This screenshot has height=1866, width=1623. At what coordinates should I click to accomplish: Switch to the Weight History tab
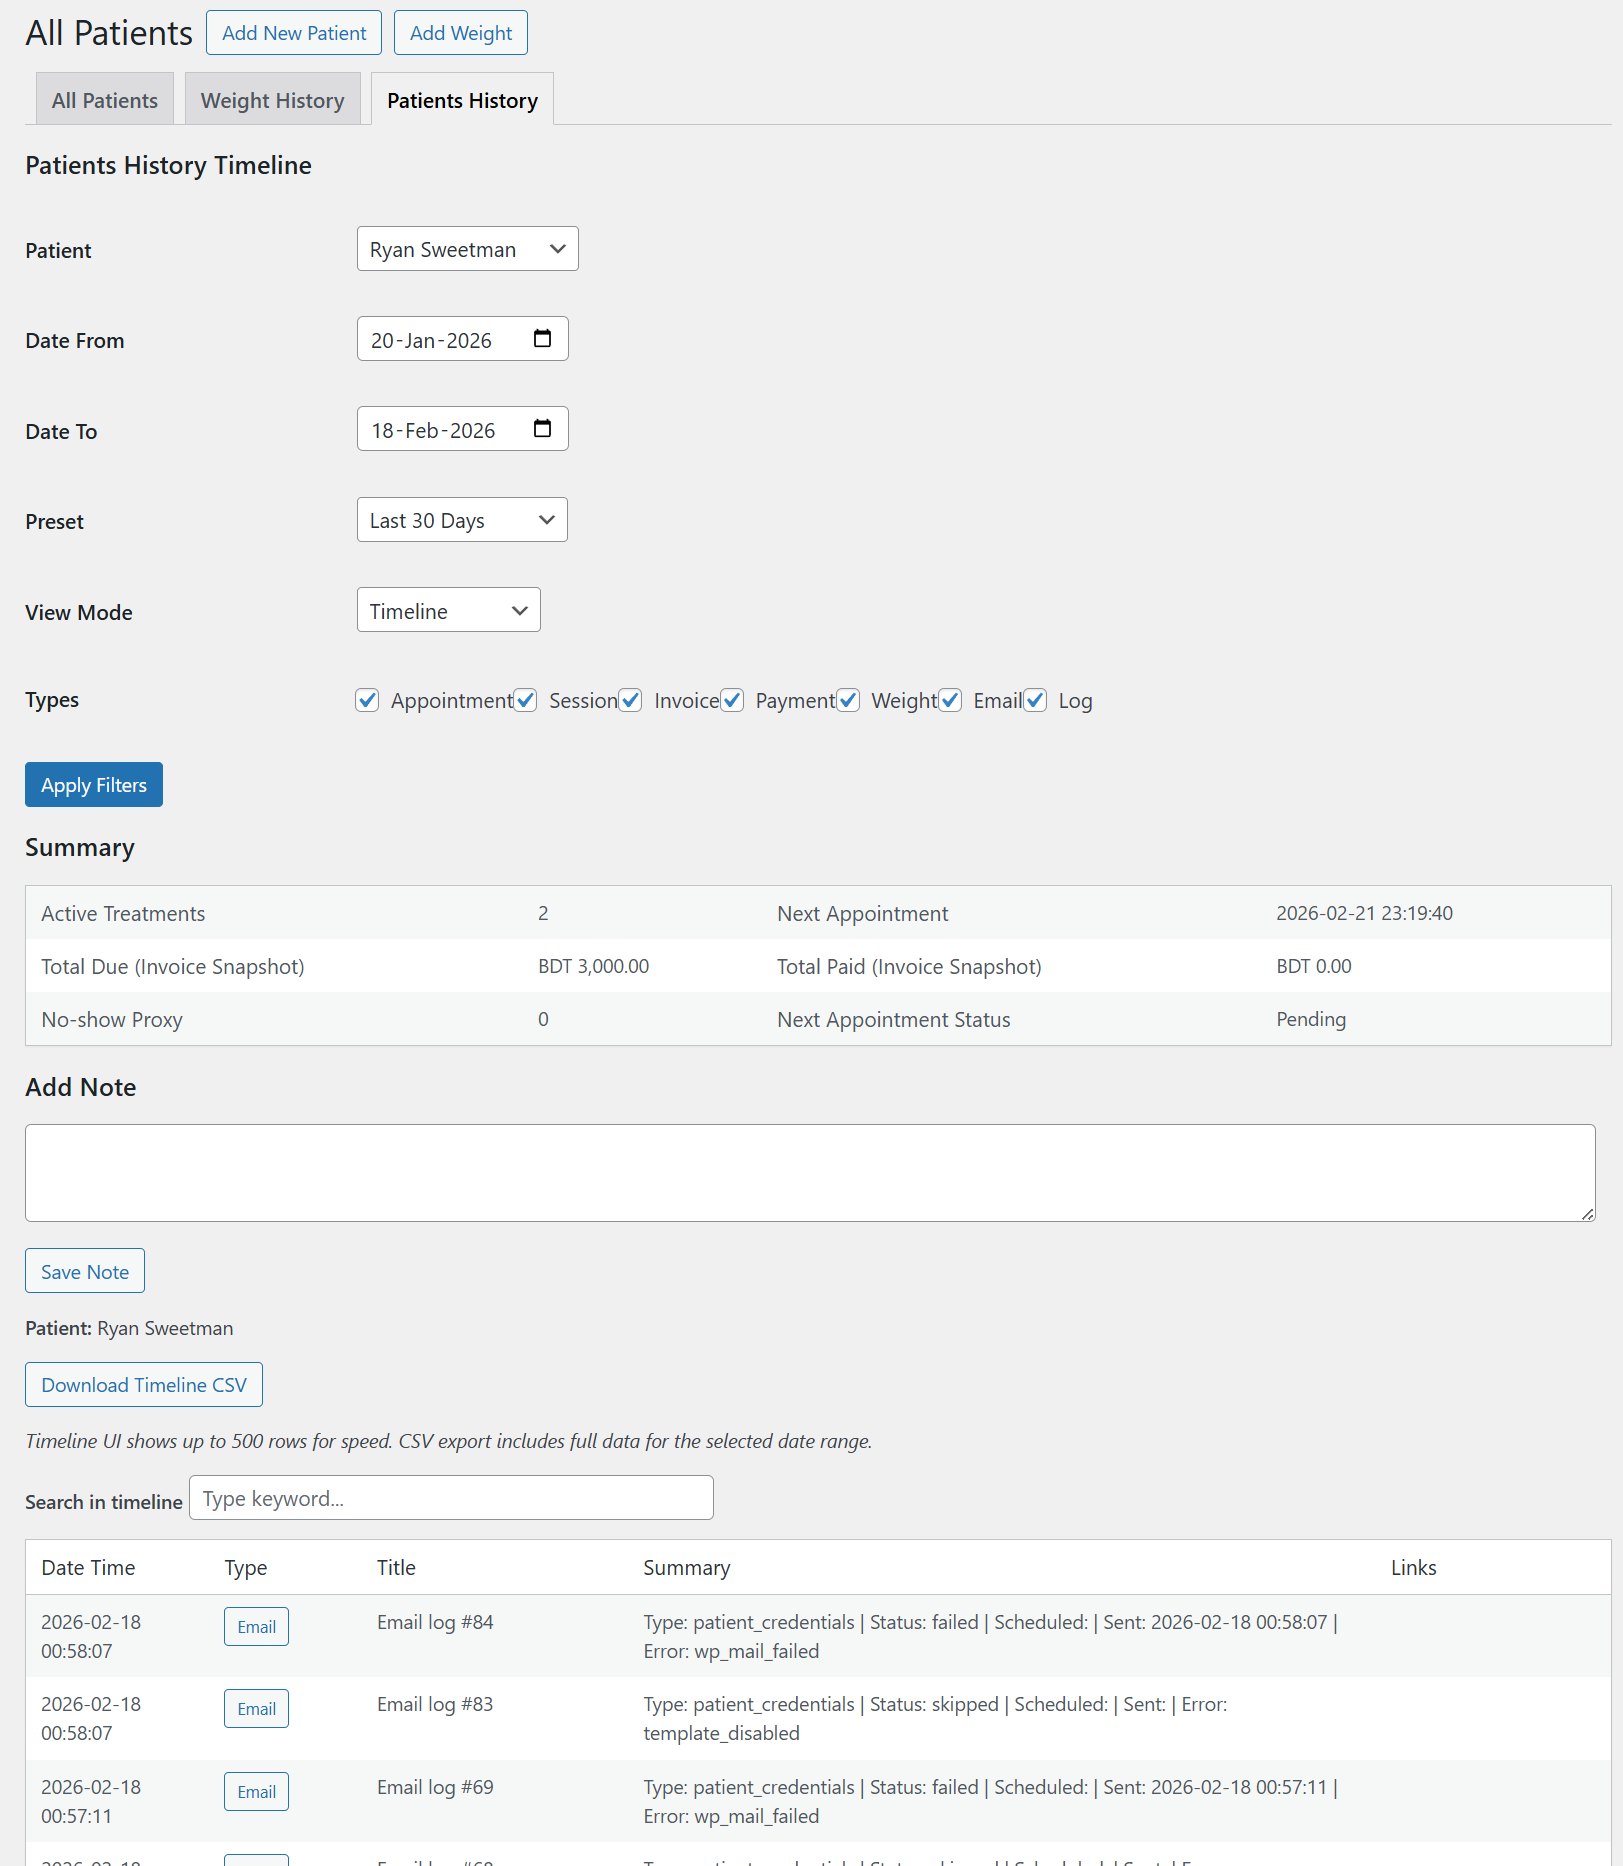[271, 99]
